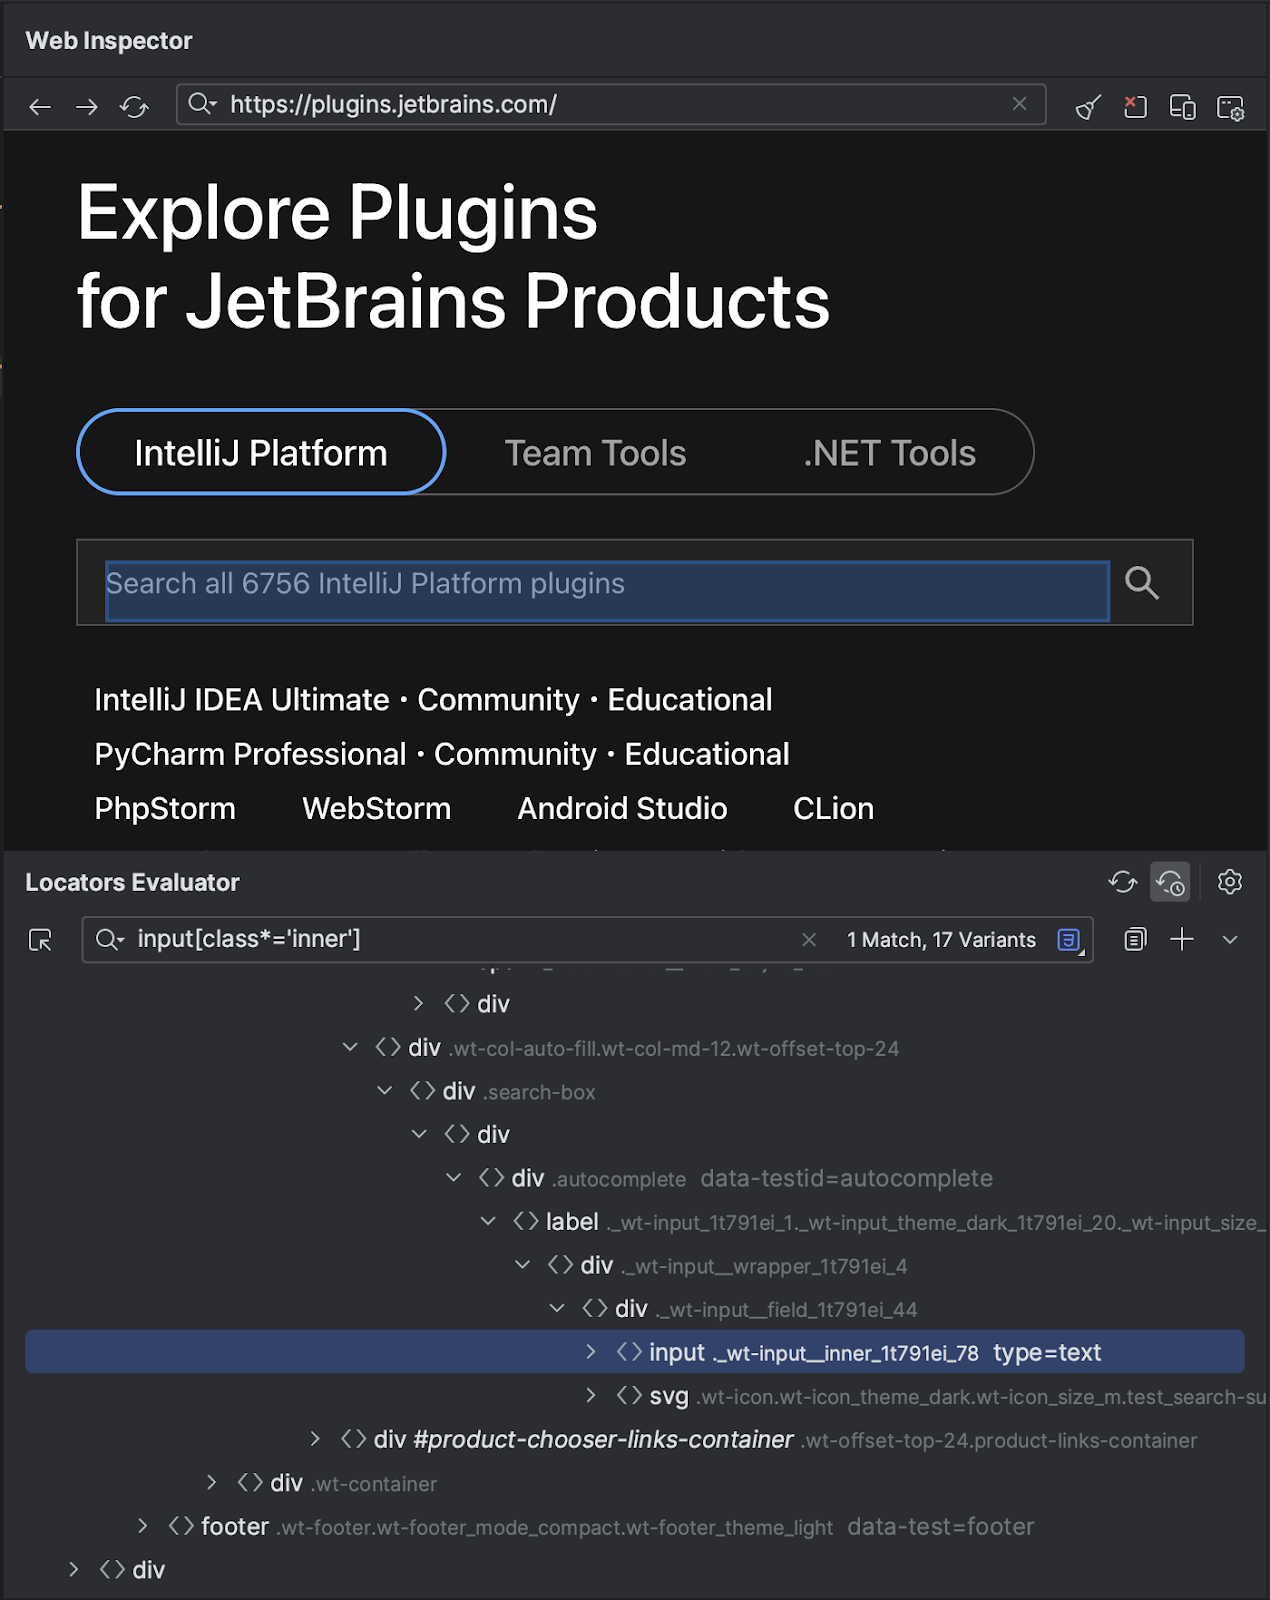
Task: Open Educational link on PyCharm row
Action: point(707,754)
